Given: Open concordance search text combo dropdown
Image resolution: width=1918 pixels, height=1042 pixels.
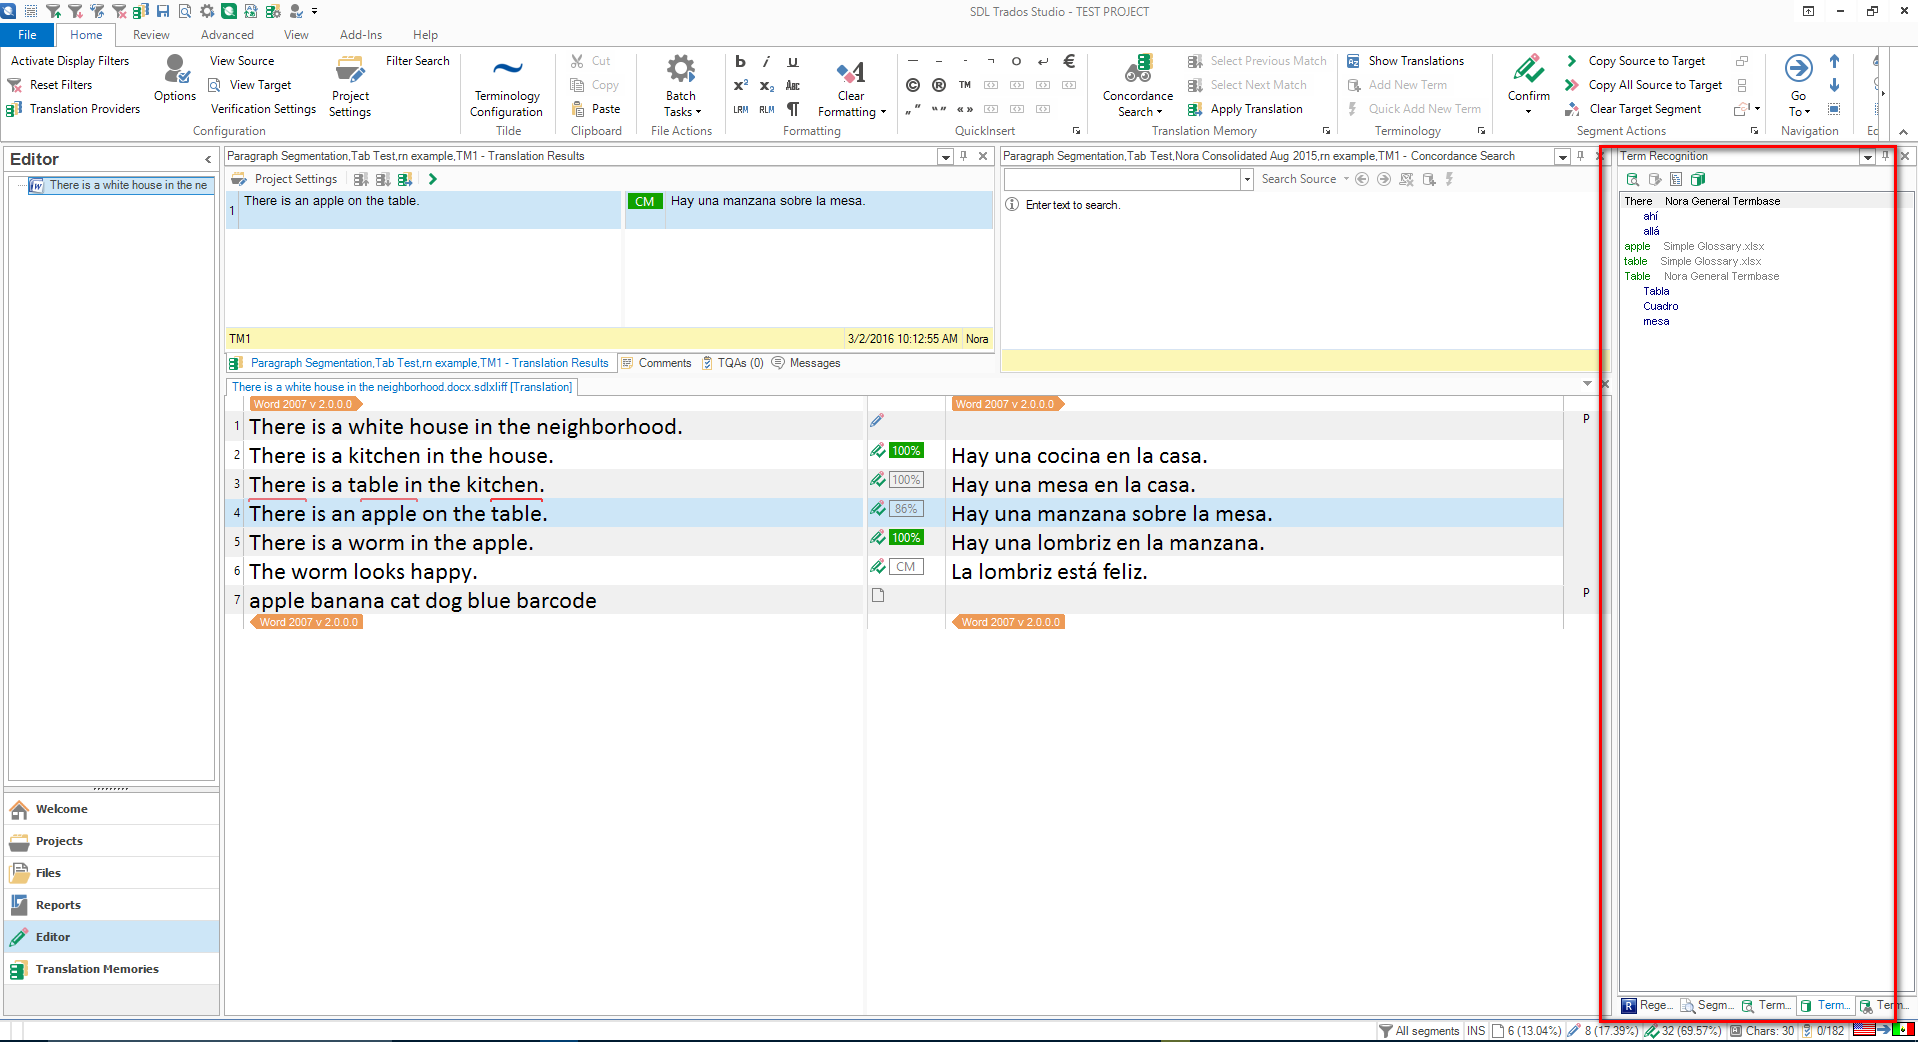Looking at the screenshot, I should click(x=1246, y=179).
